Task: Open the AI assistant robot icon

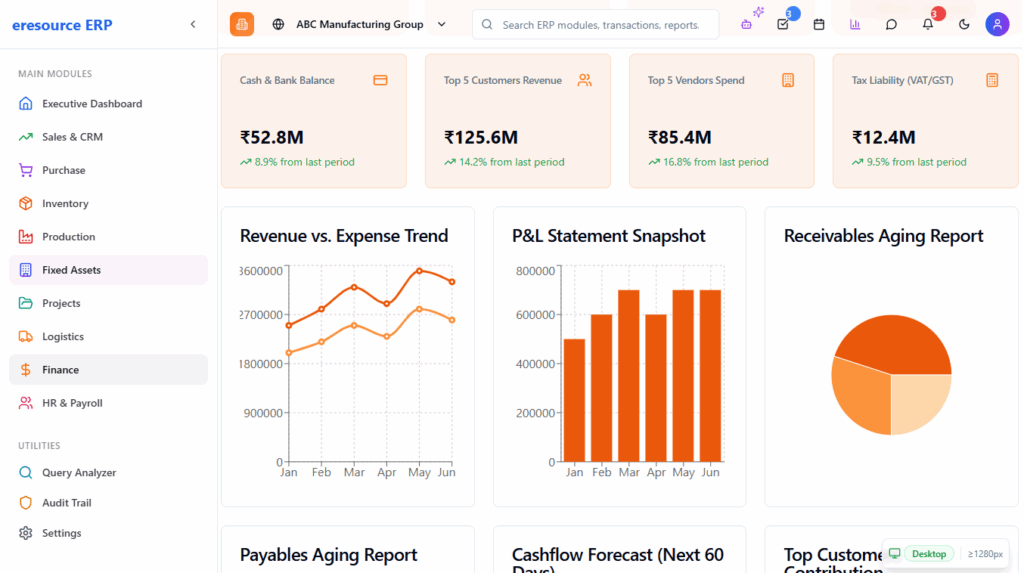Action: click(747, 24)
